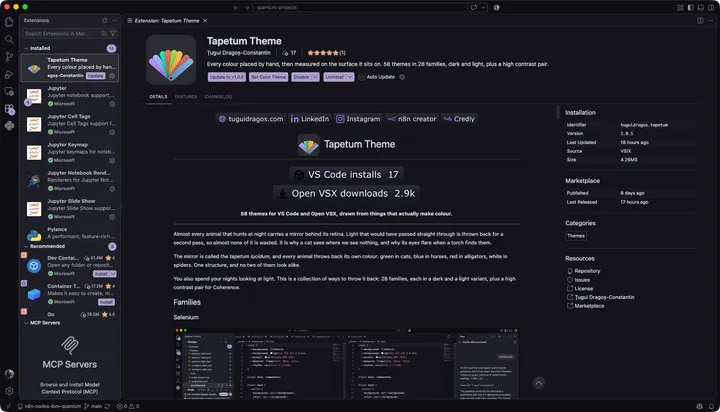
Task: Open manage gear for Jupyter Notebook Renderers
Action: [x=112, y=189]
